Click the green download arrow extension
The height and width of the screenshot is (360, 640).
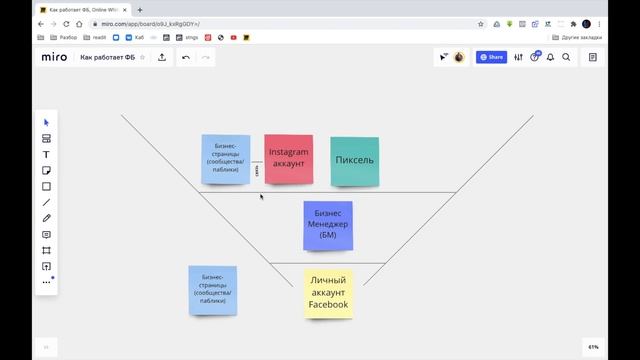(x=509, y=24)
